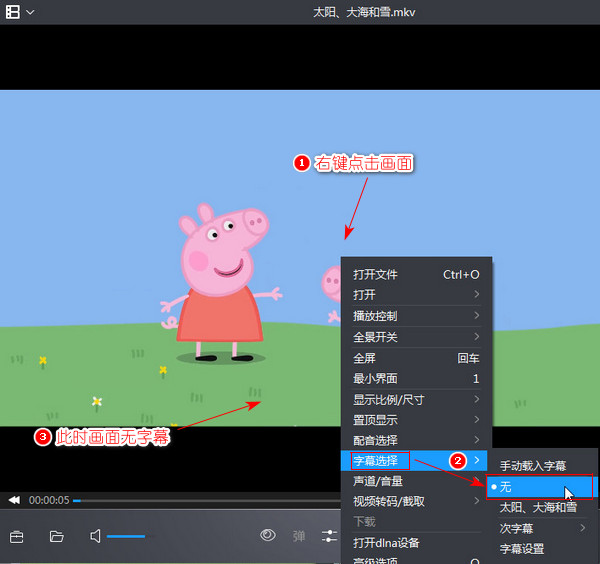Open the playlist icon at top left
This screenshot has width=600, height=564.
13,12
